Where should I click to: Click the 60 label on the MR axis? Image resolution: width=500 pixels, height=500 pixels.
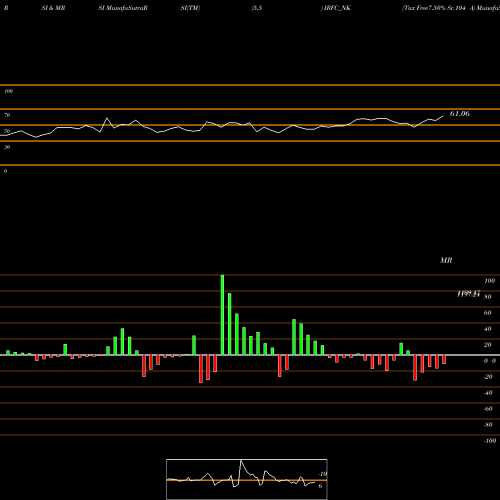coord(487,313)
